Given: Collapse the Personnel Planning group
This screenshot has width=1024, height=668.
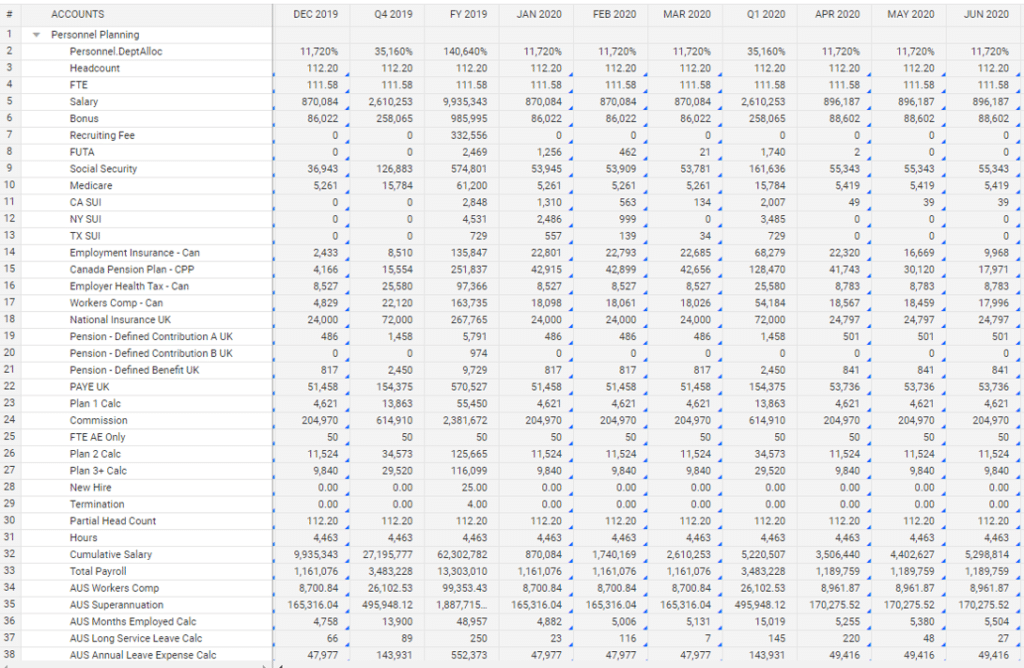Looking at the screenshot, I should click(x=37, y=34).
